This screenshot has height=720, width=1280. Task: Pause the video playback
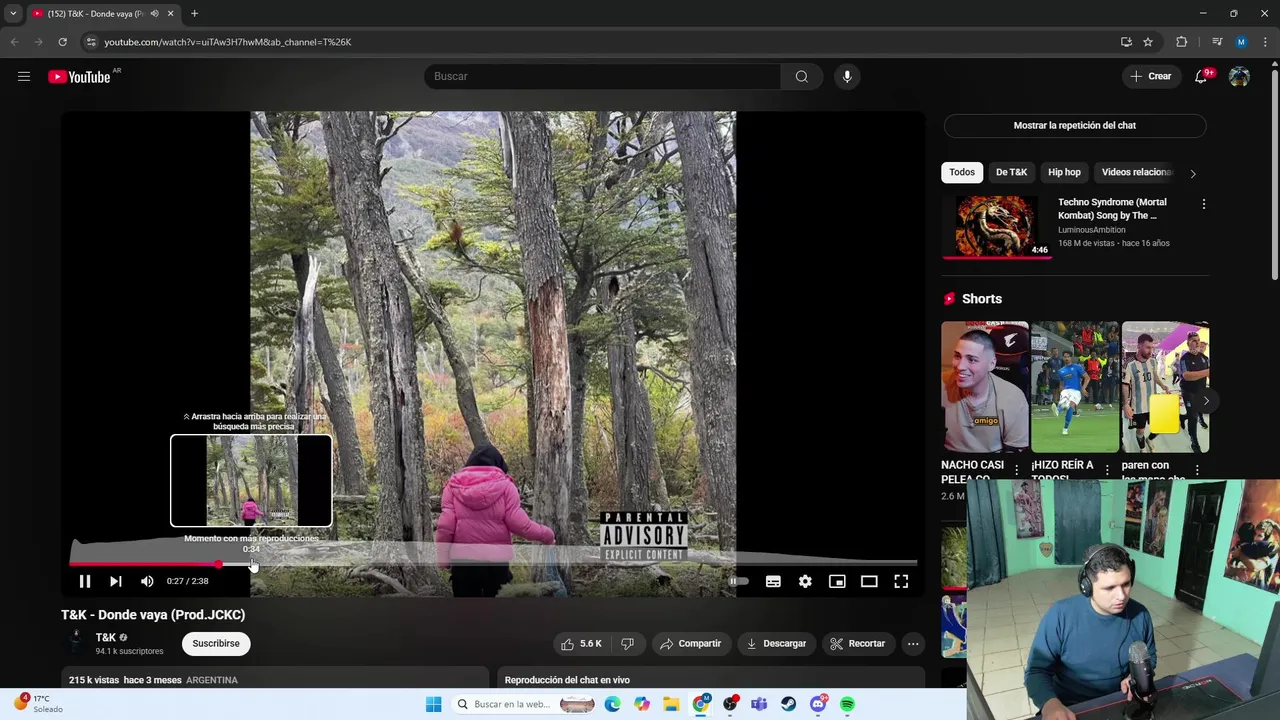point(85,581)
